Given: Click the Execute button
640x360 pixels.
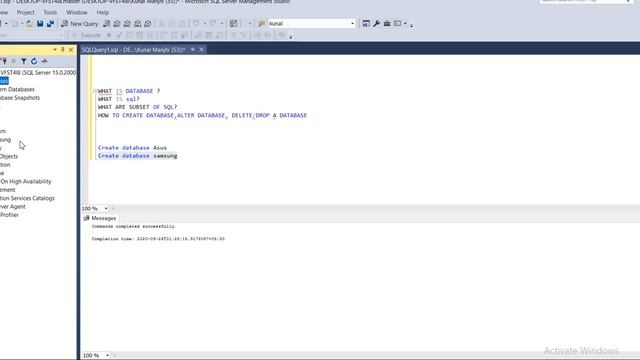Looking at the screenshot, I should click(x=86, y=36).
